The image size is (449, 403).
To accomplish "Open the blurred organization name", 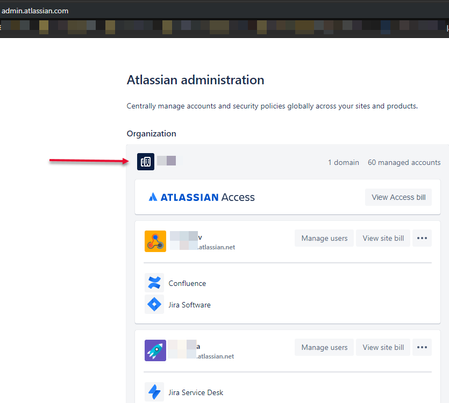I will click(x=166, y=161).
